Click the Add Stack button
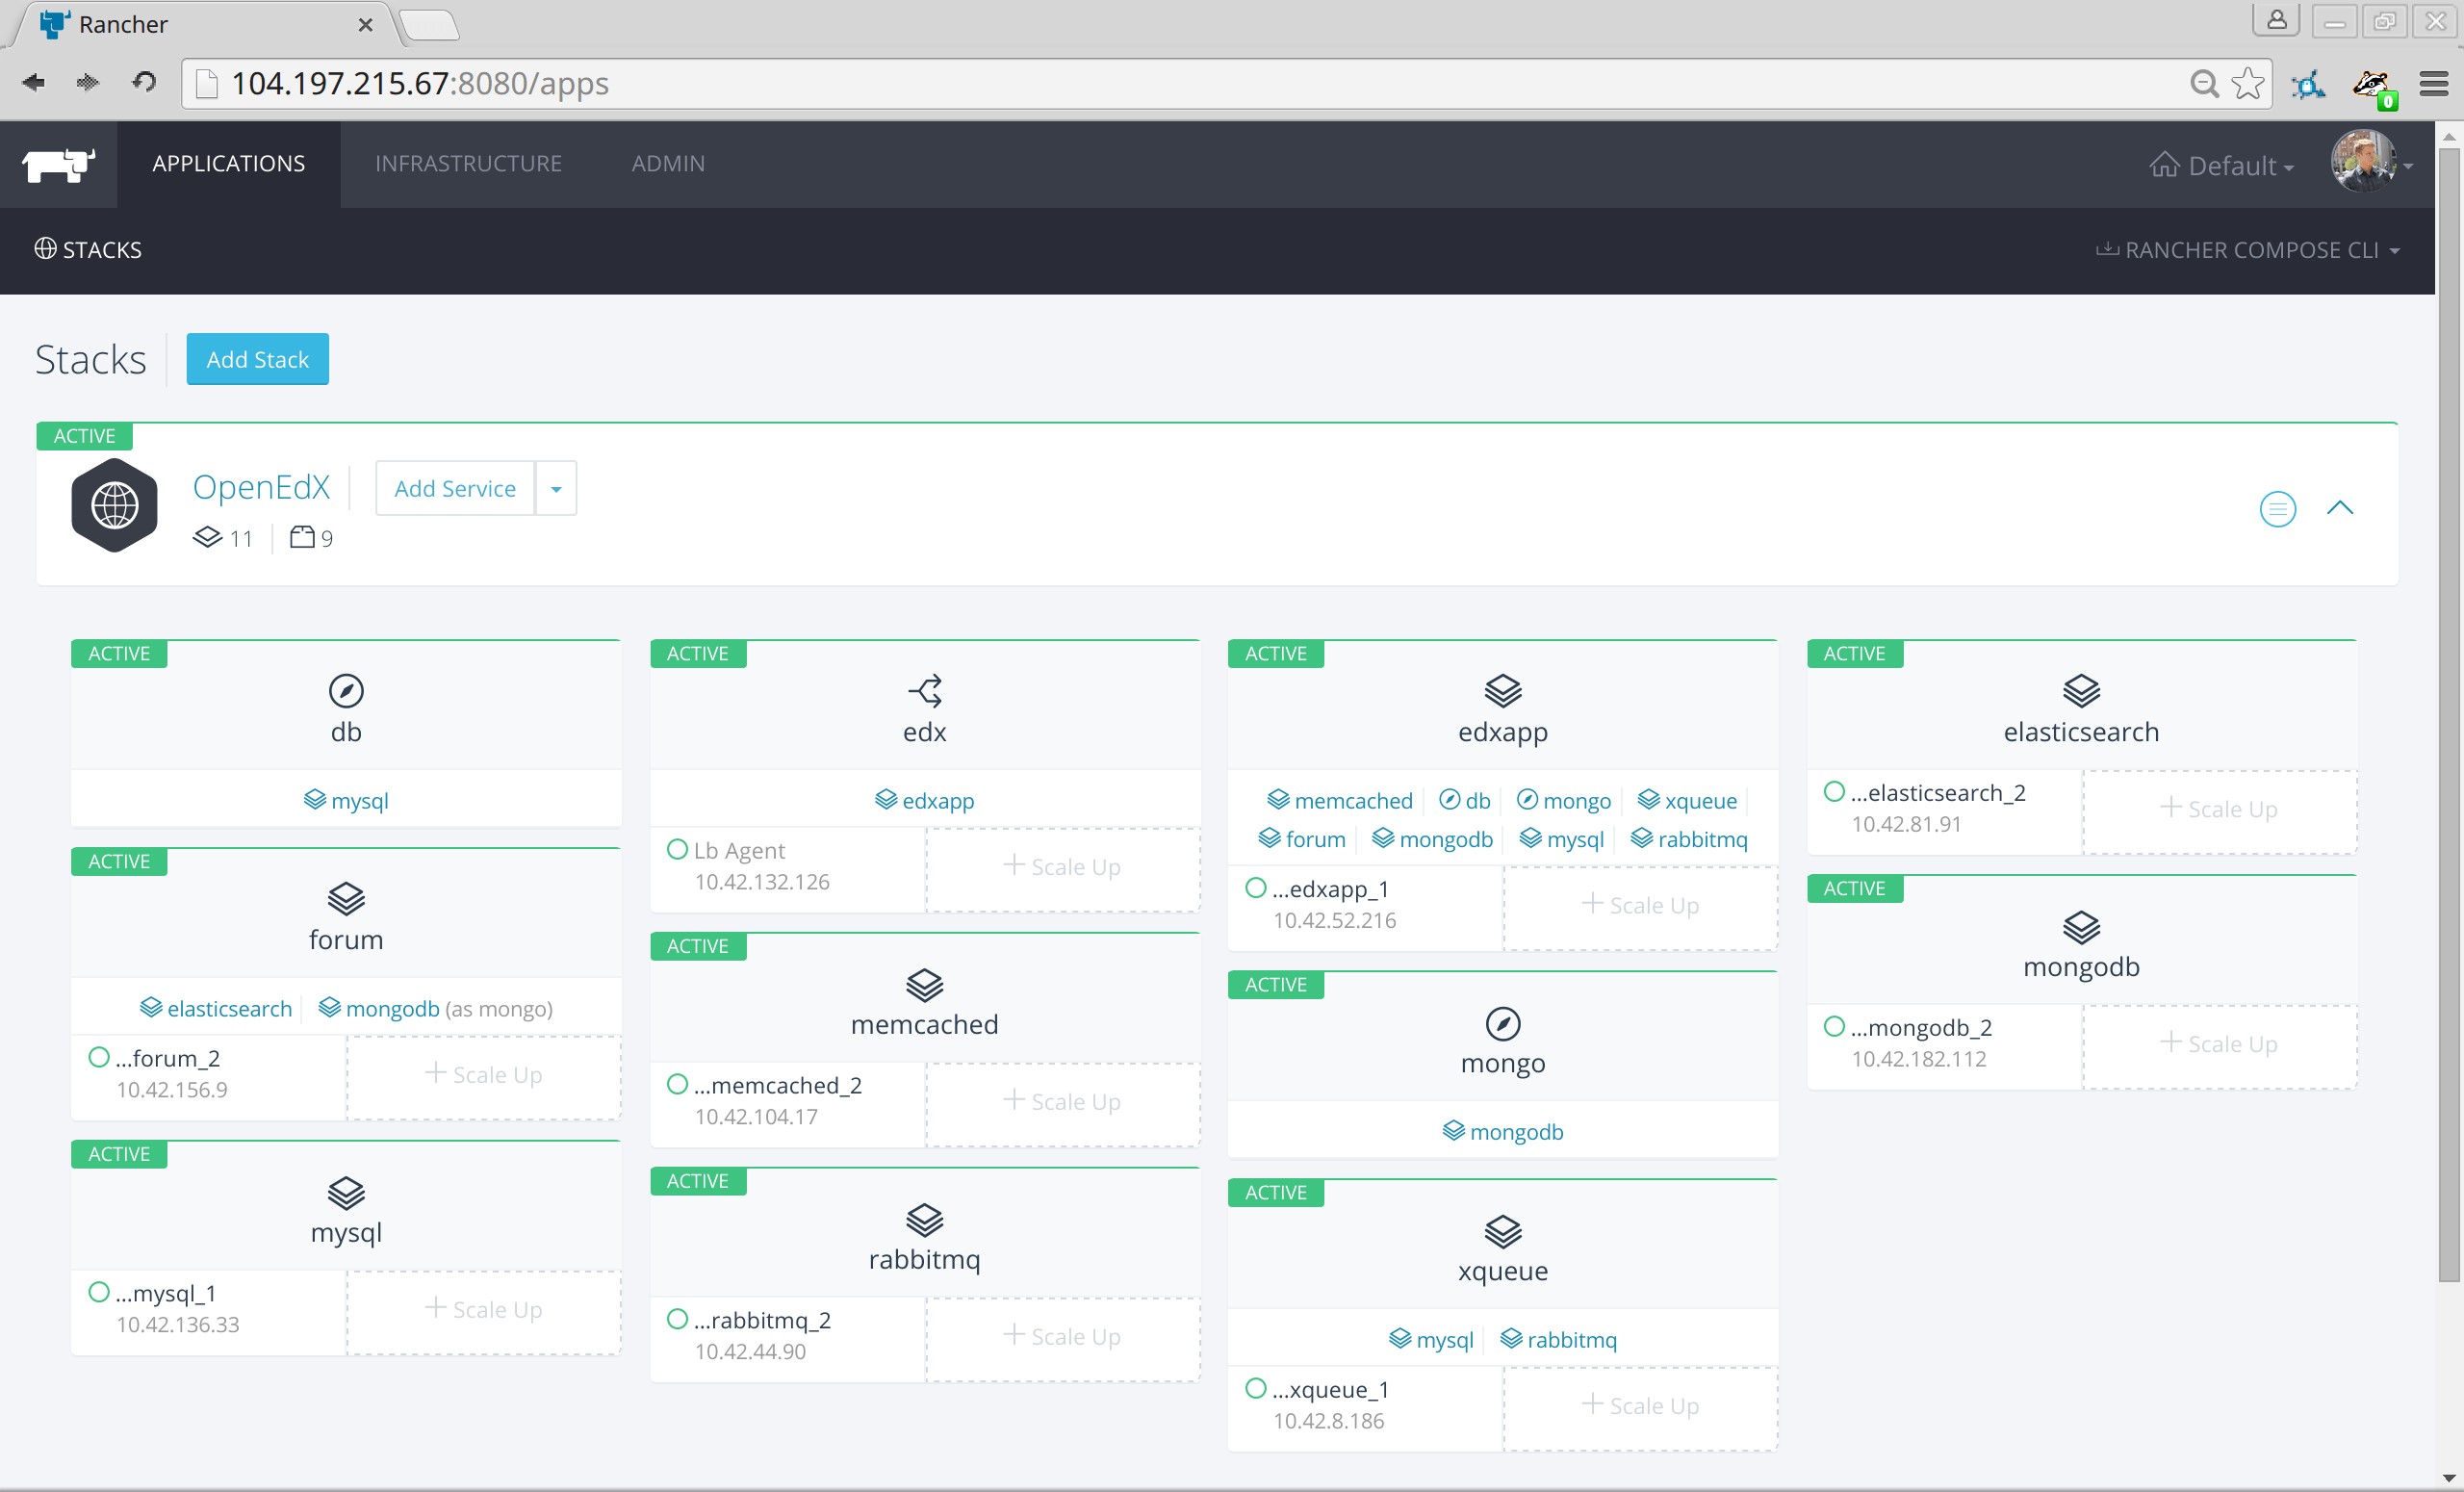2464x1492 pixels. point(257,359)
